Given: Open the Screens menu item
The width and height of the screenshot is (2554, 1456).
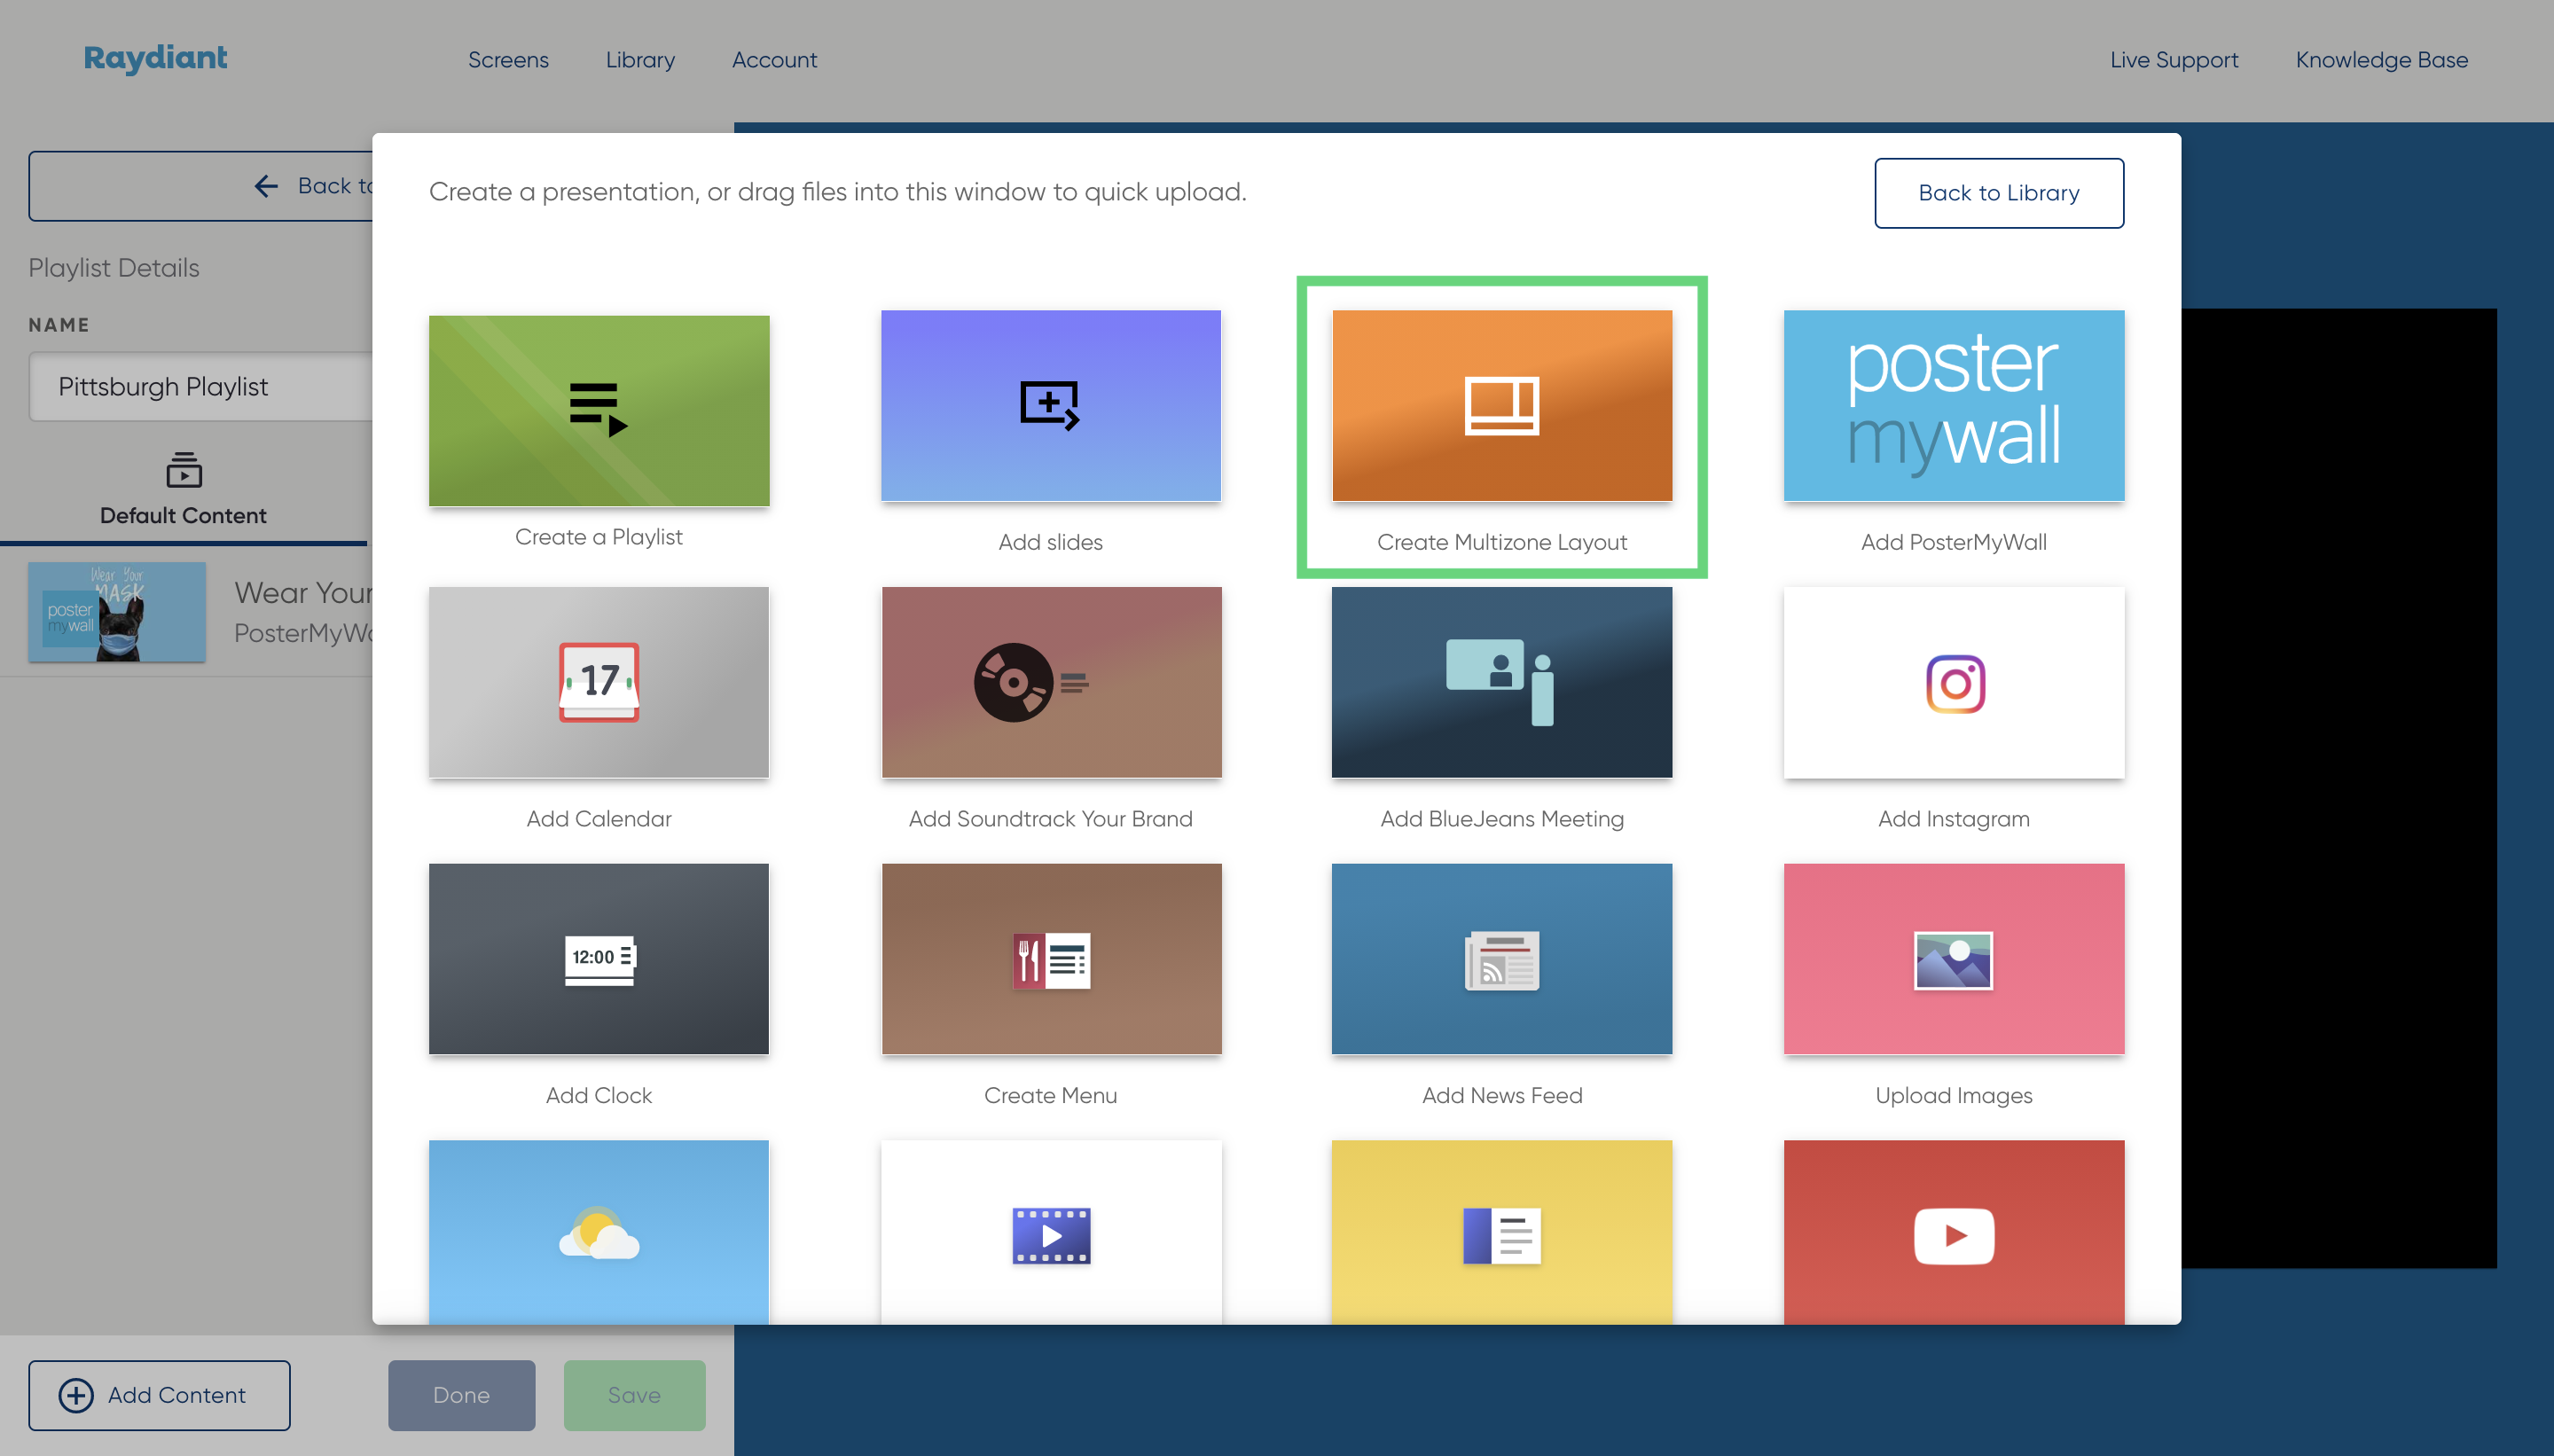Looking at the screenshot, I should [x=508, y=60].
